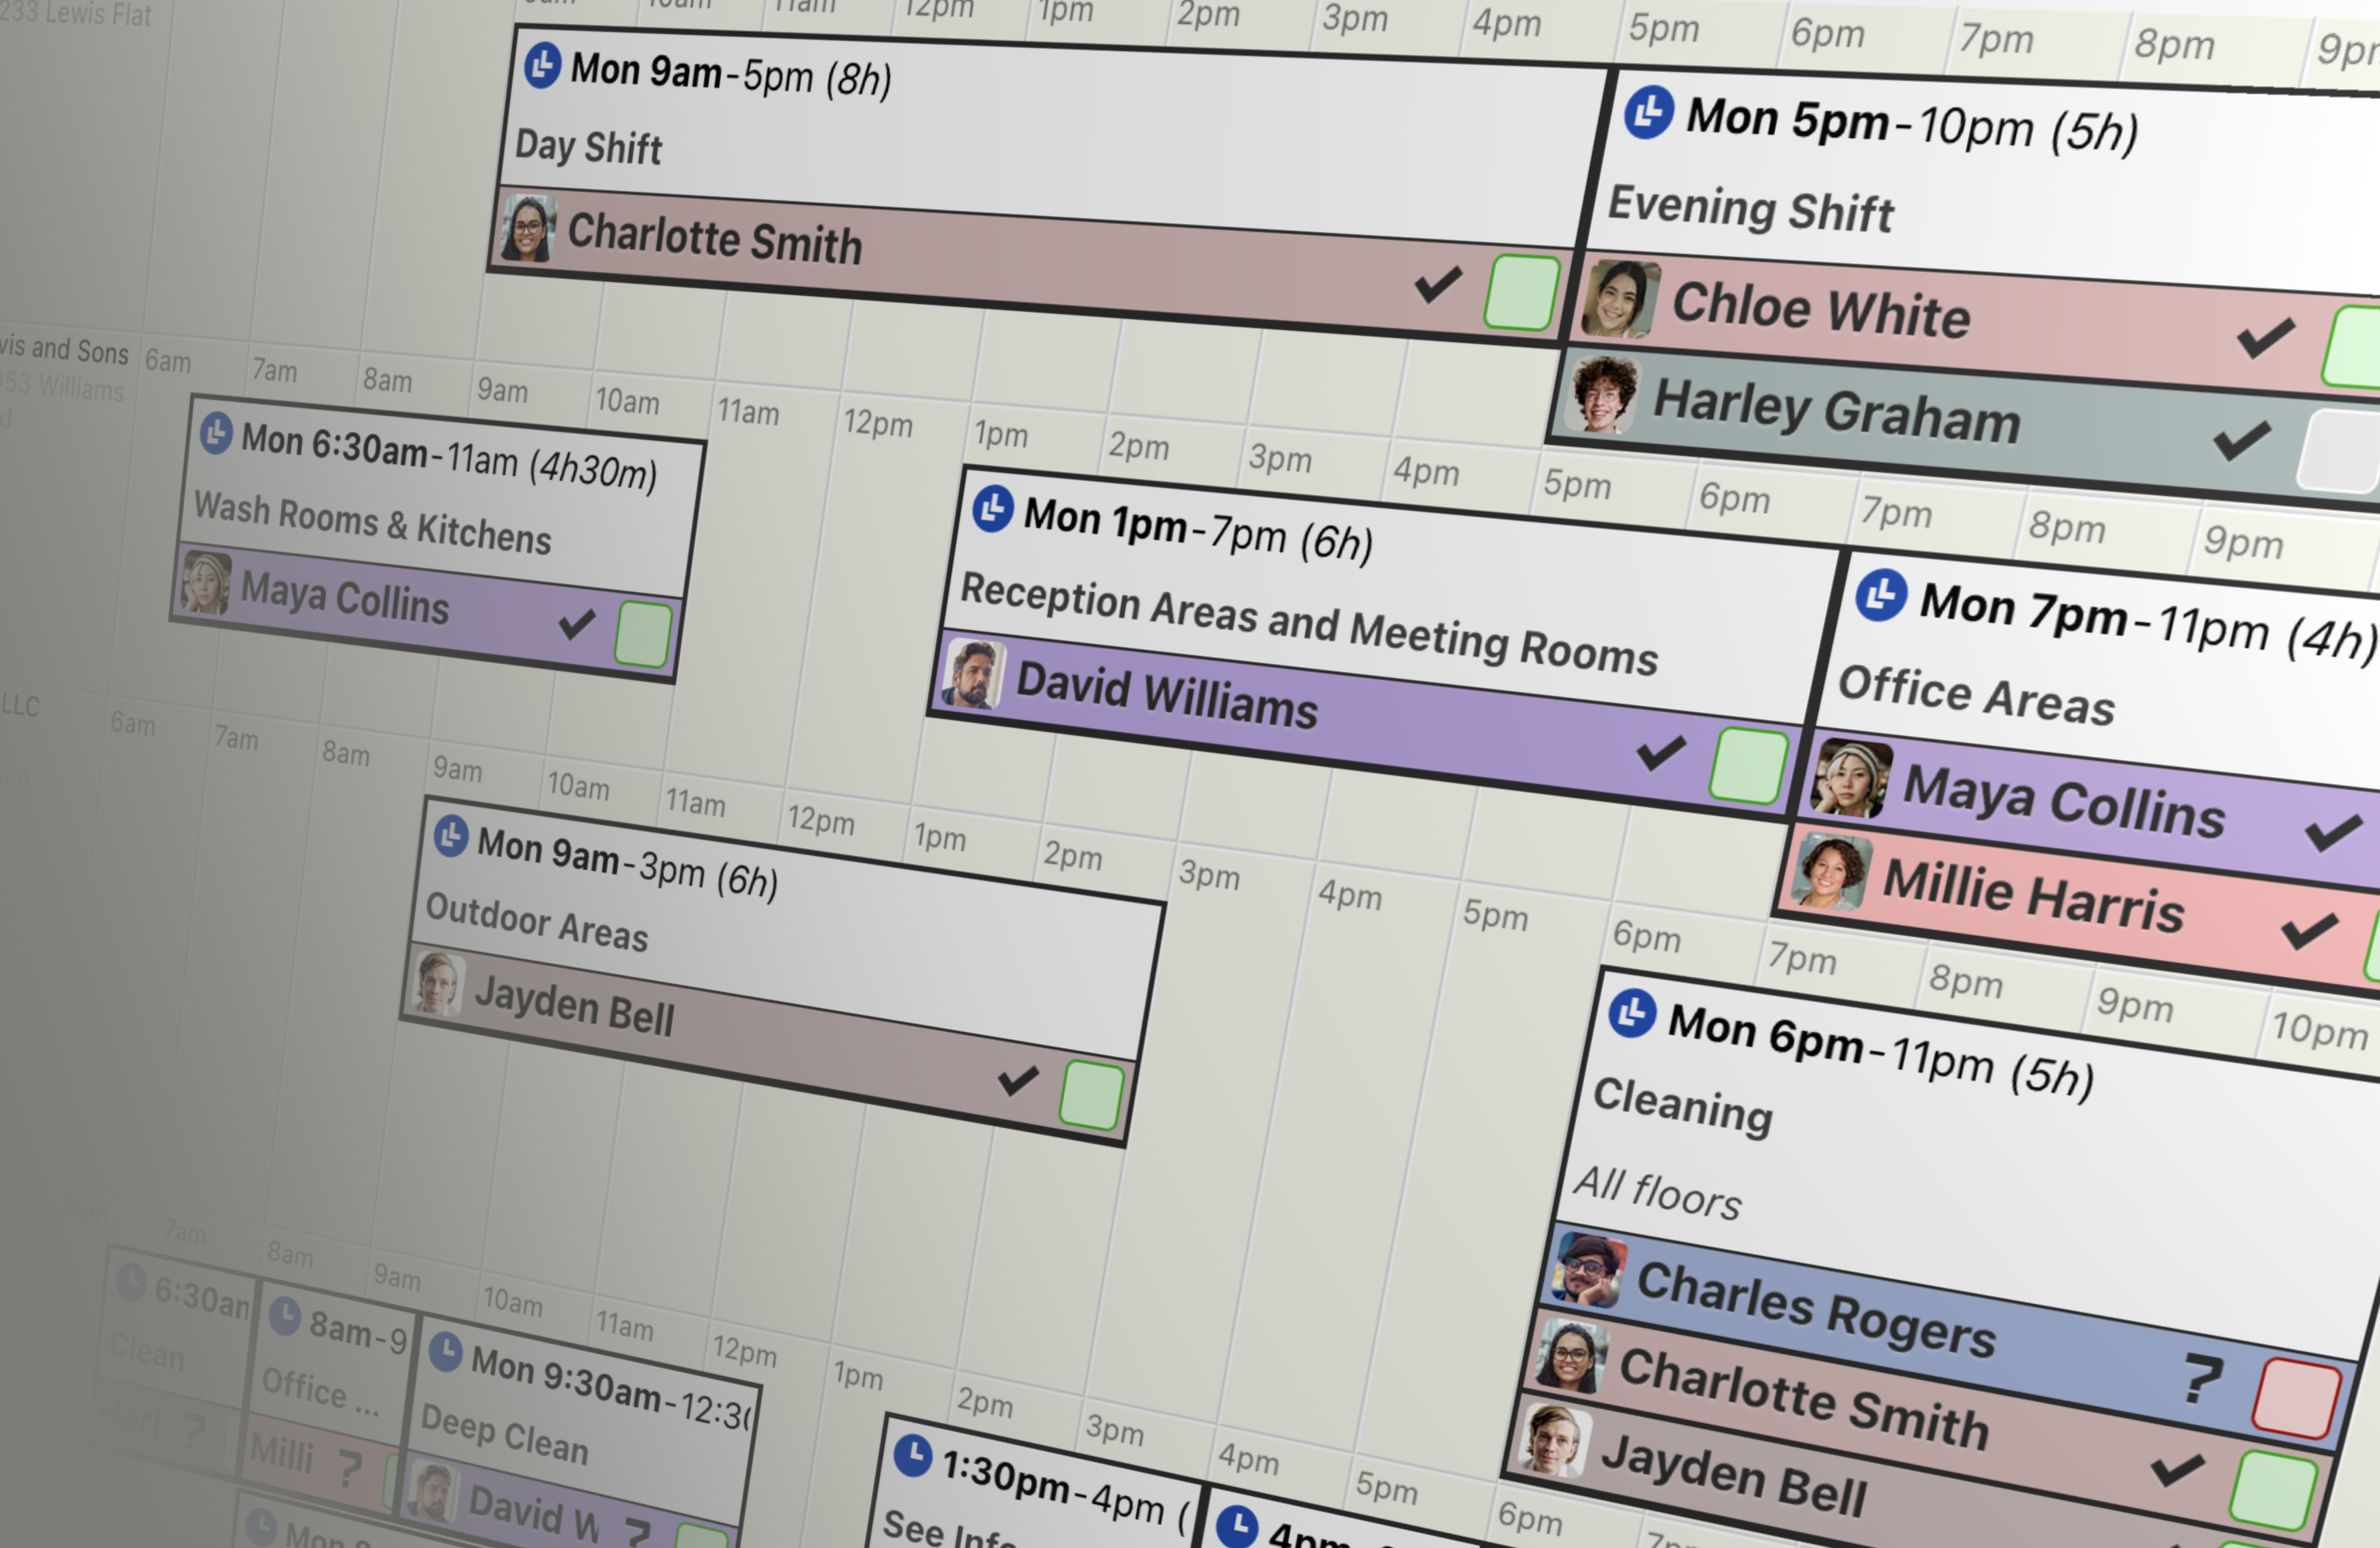
Task: Toggle green status box for Maya Collins Wash Rooms
Action: click(x=643, y=633)
